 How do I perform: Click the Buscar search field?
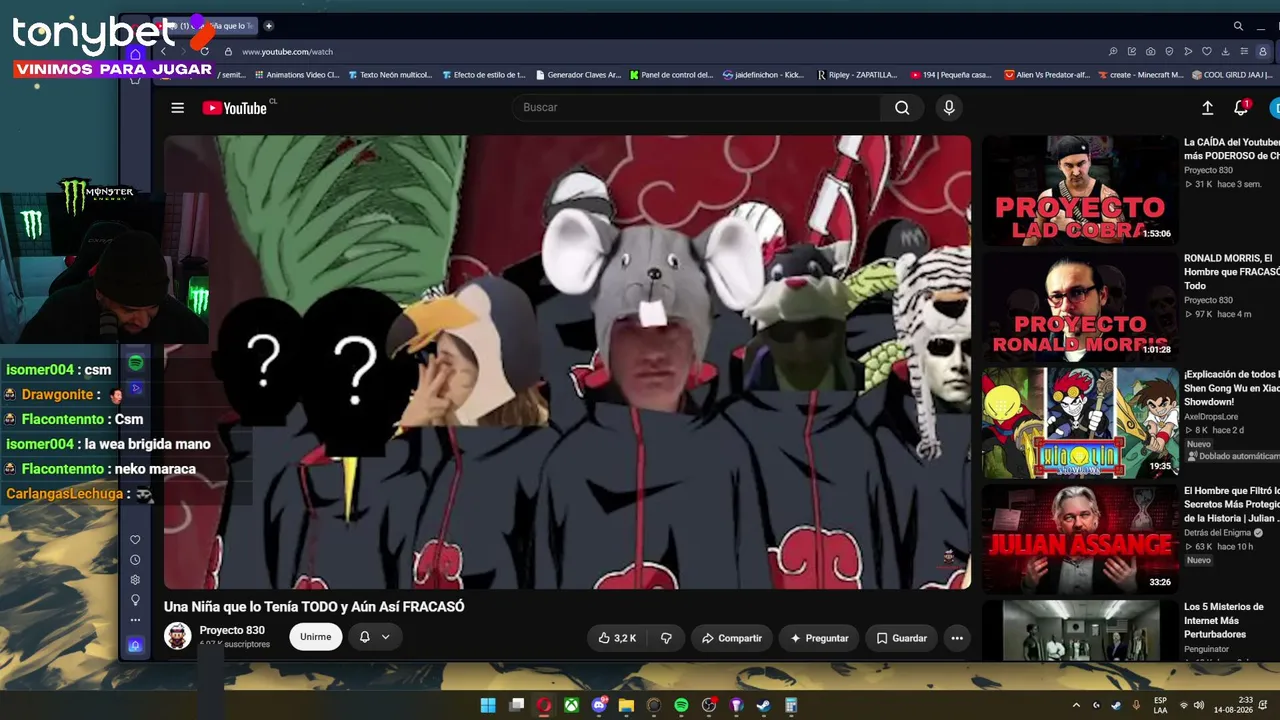coord(697,108)
